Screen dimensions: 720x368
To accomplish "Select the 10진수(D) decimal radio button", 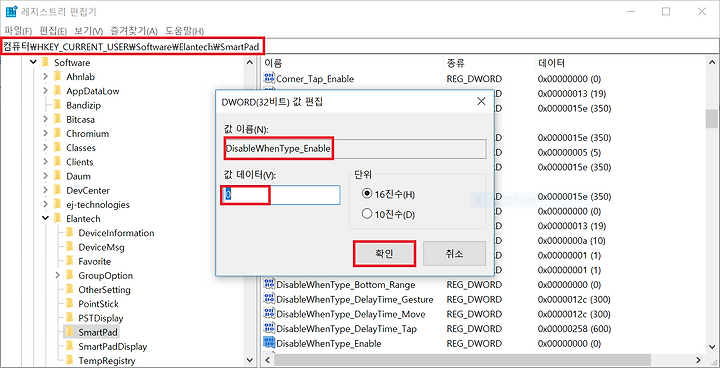I will pyautogui.click(x=367, y=214).
